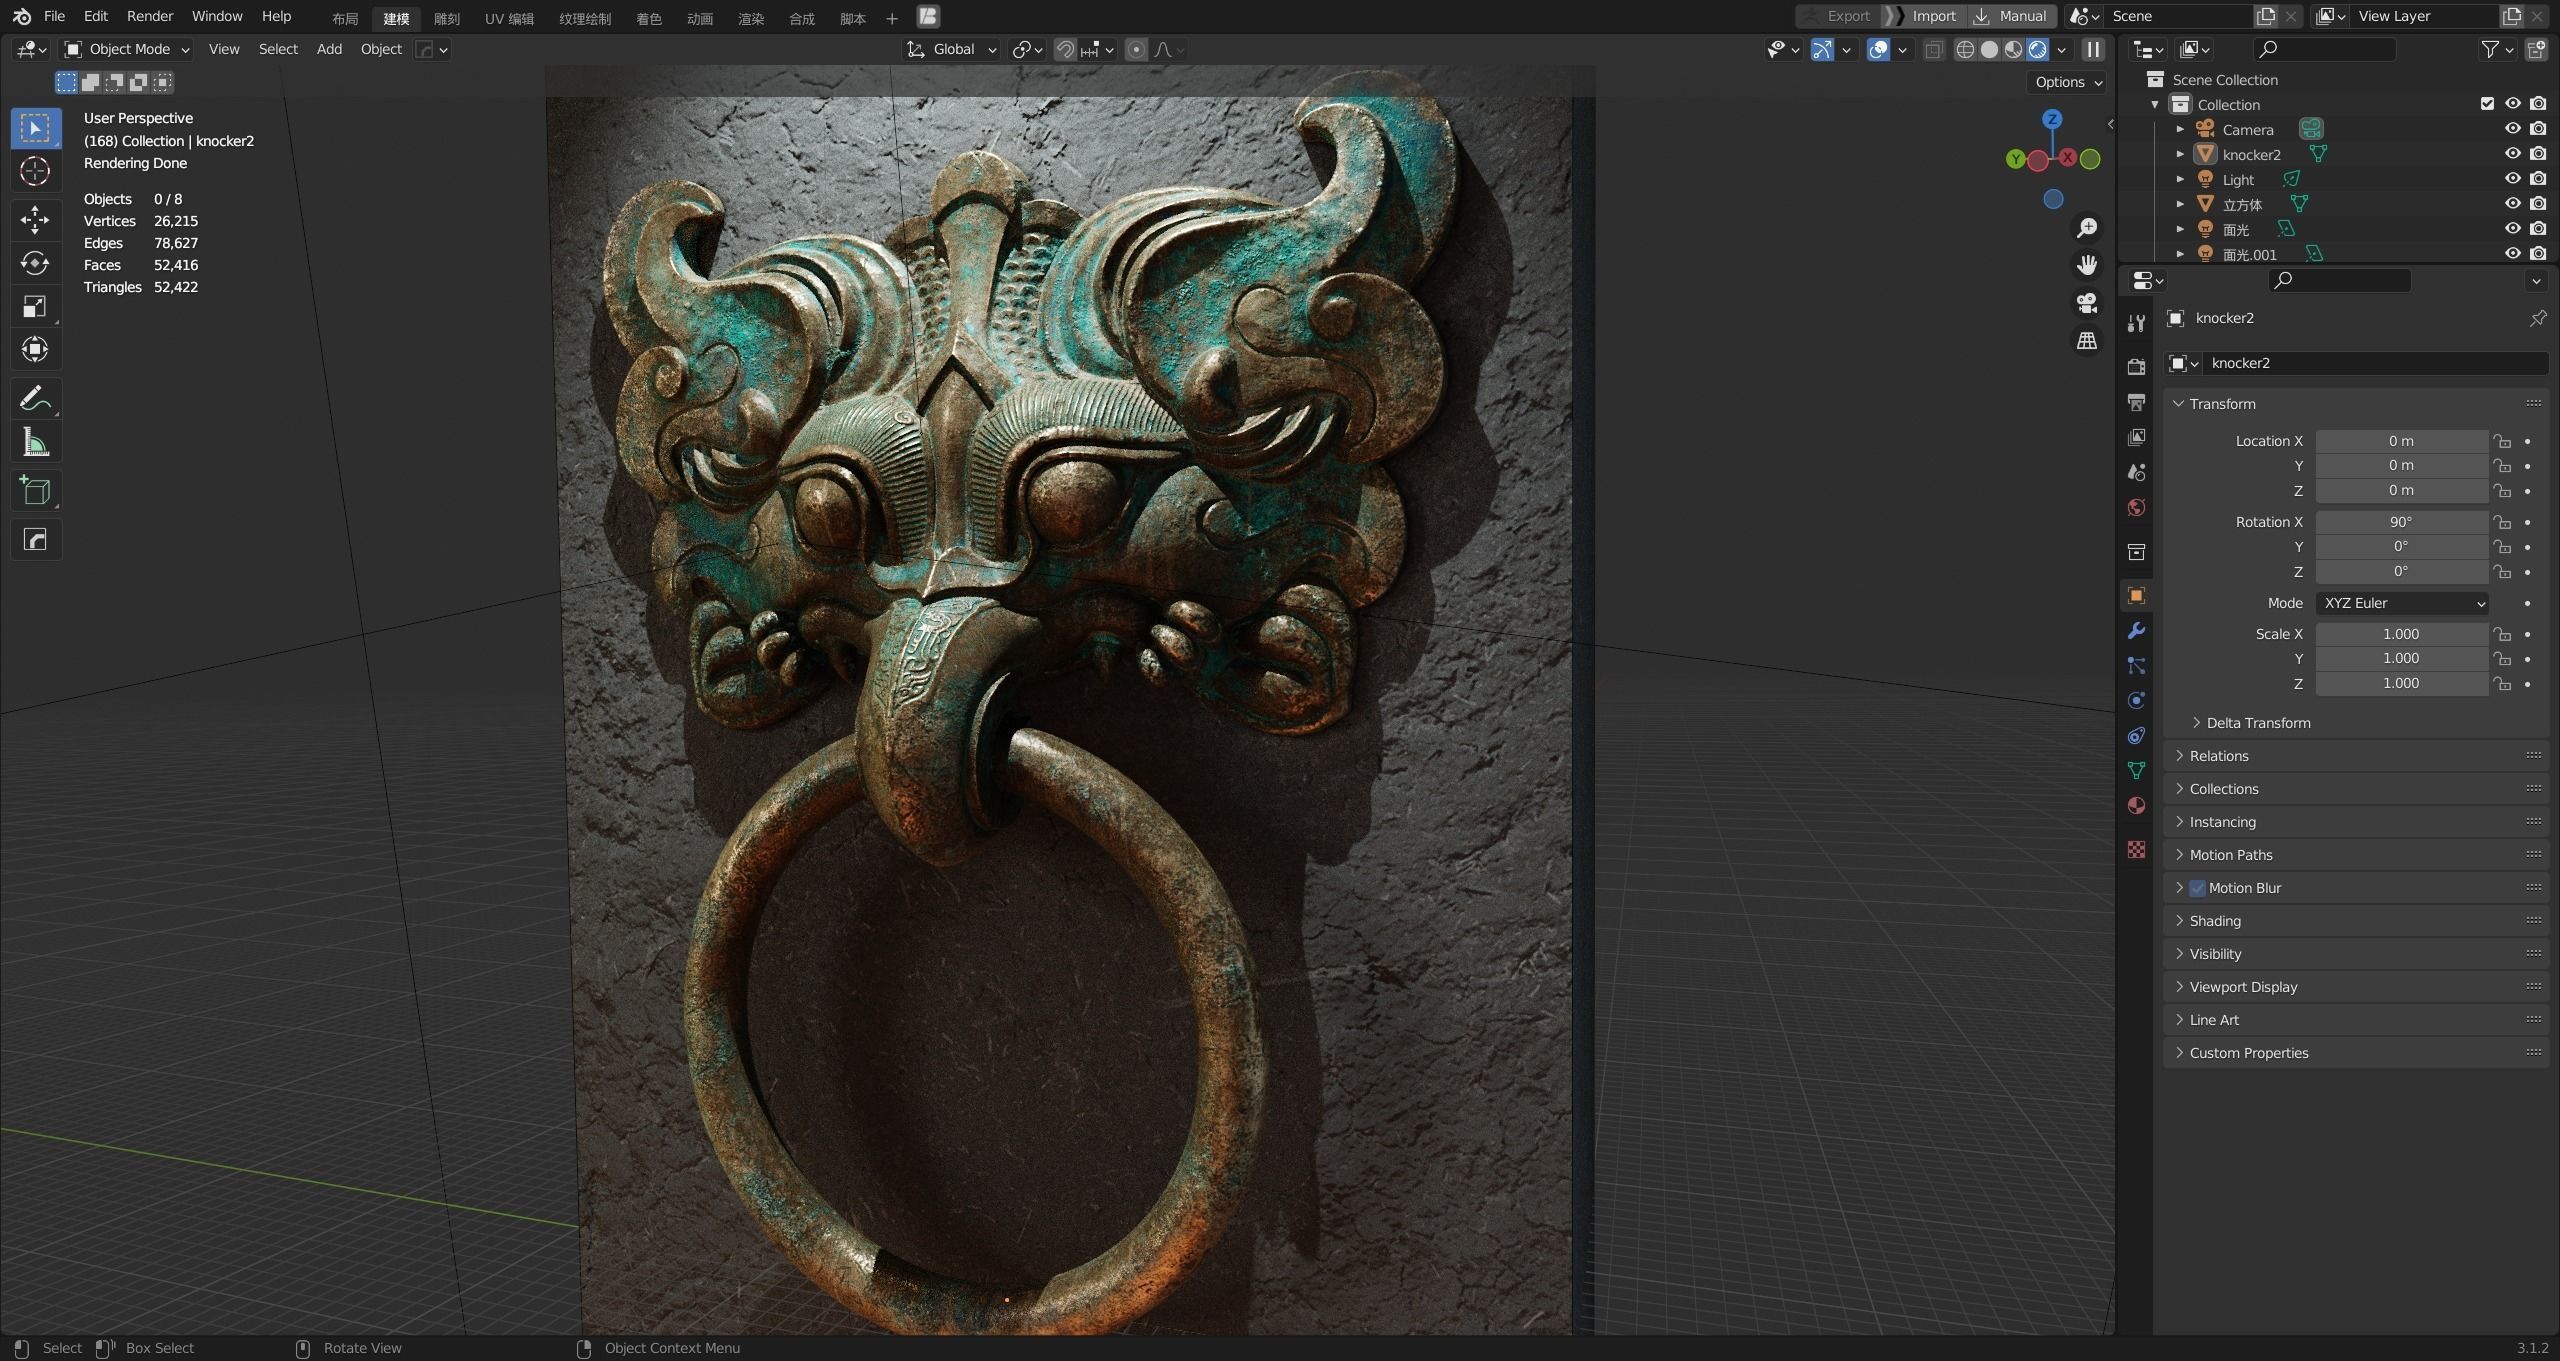Screen dimensions: 2560x1361
Task: Uncheck the Collection exclude checkbox
Action: [x=2487, y=103]
